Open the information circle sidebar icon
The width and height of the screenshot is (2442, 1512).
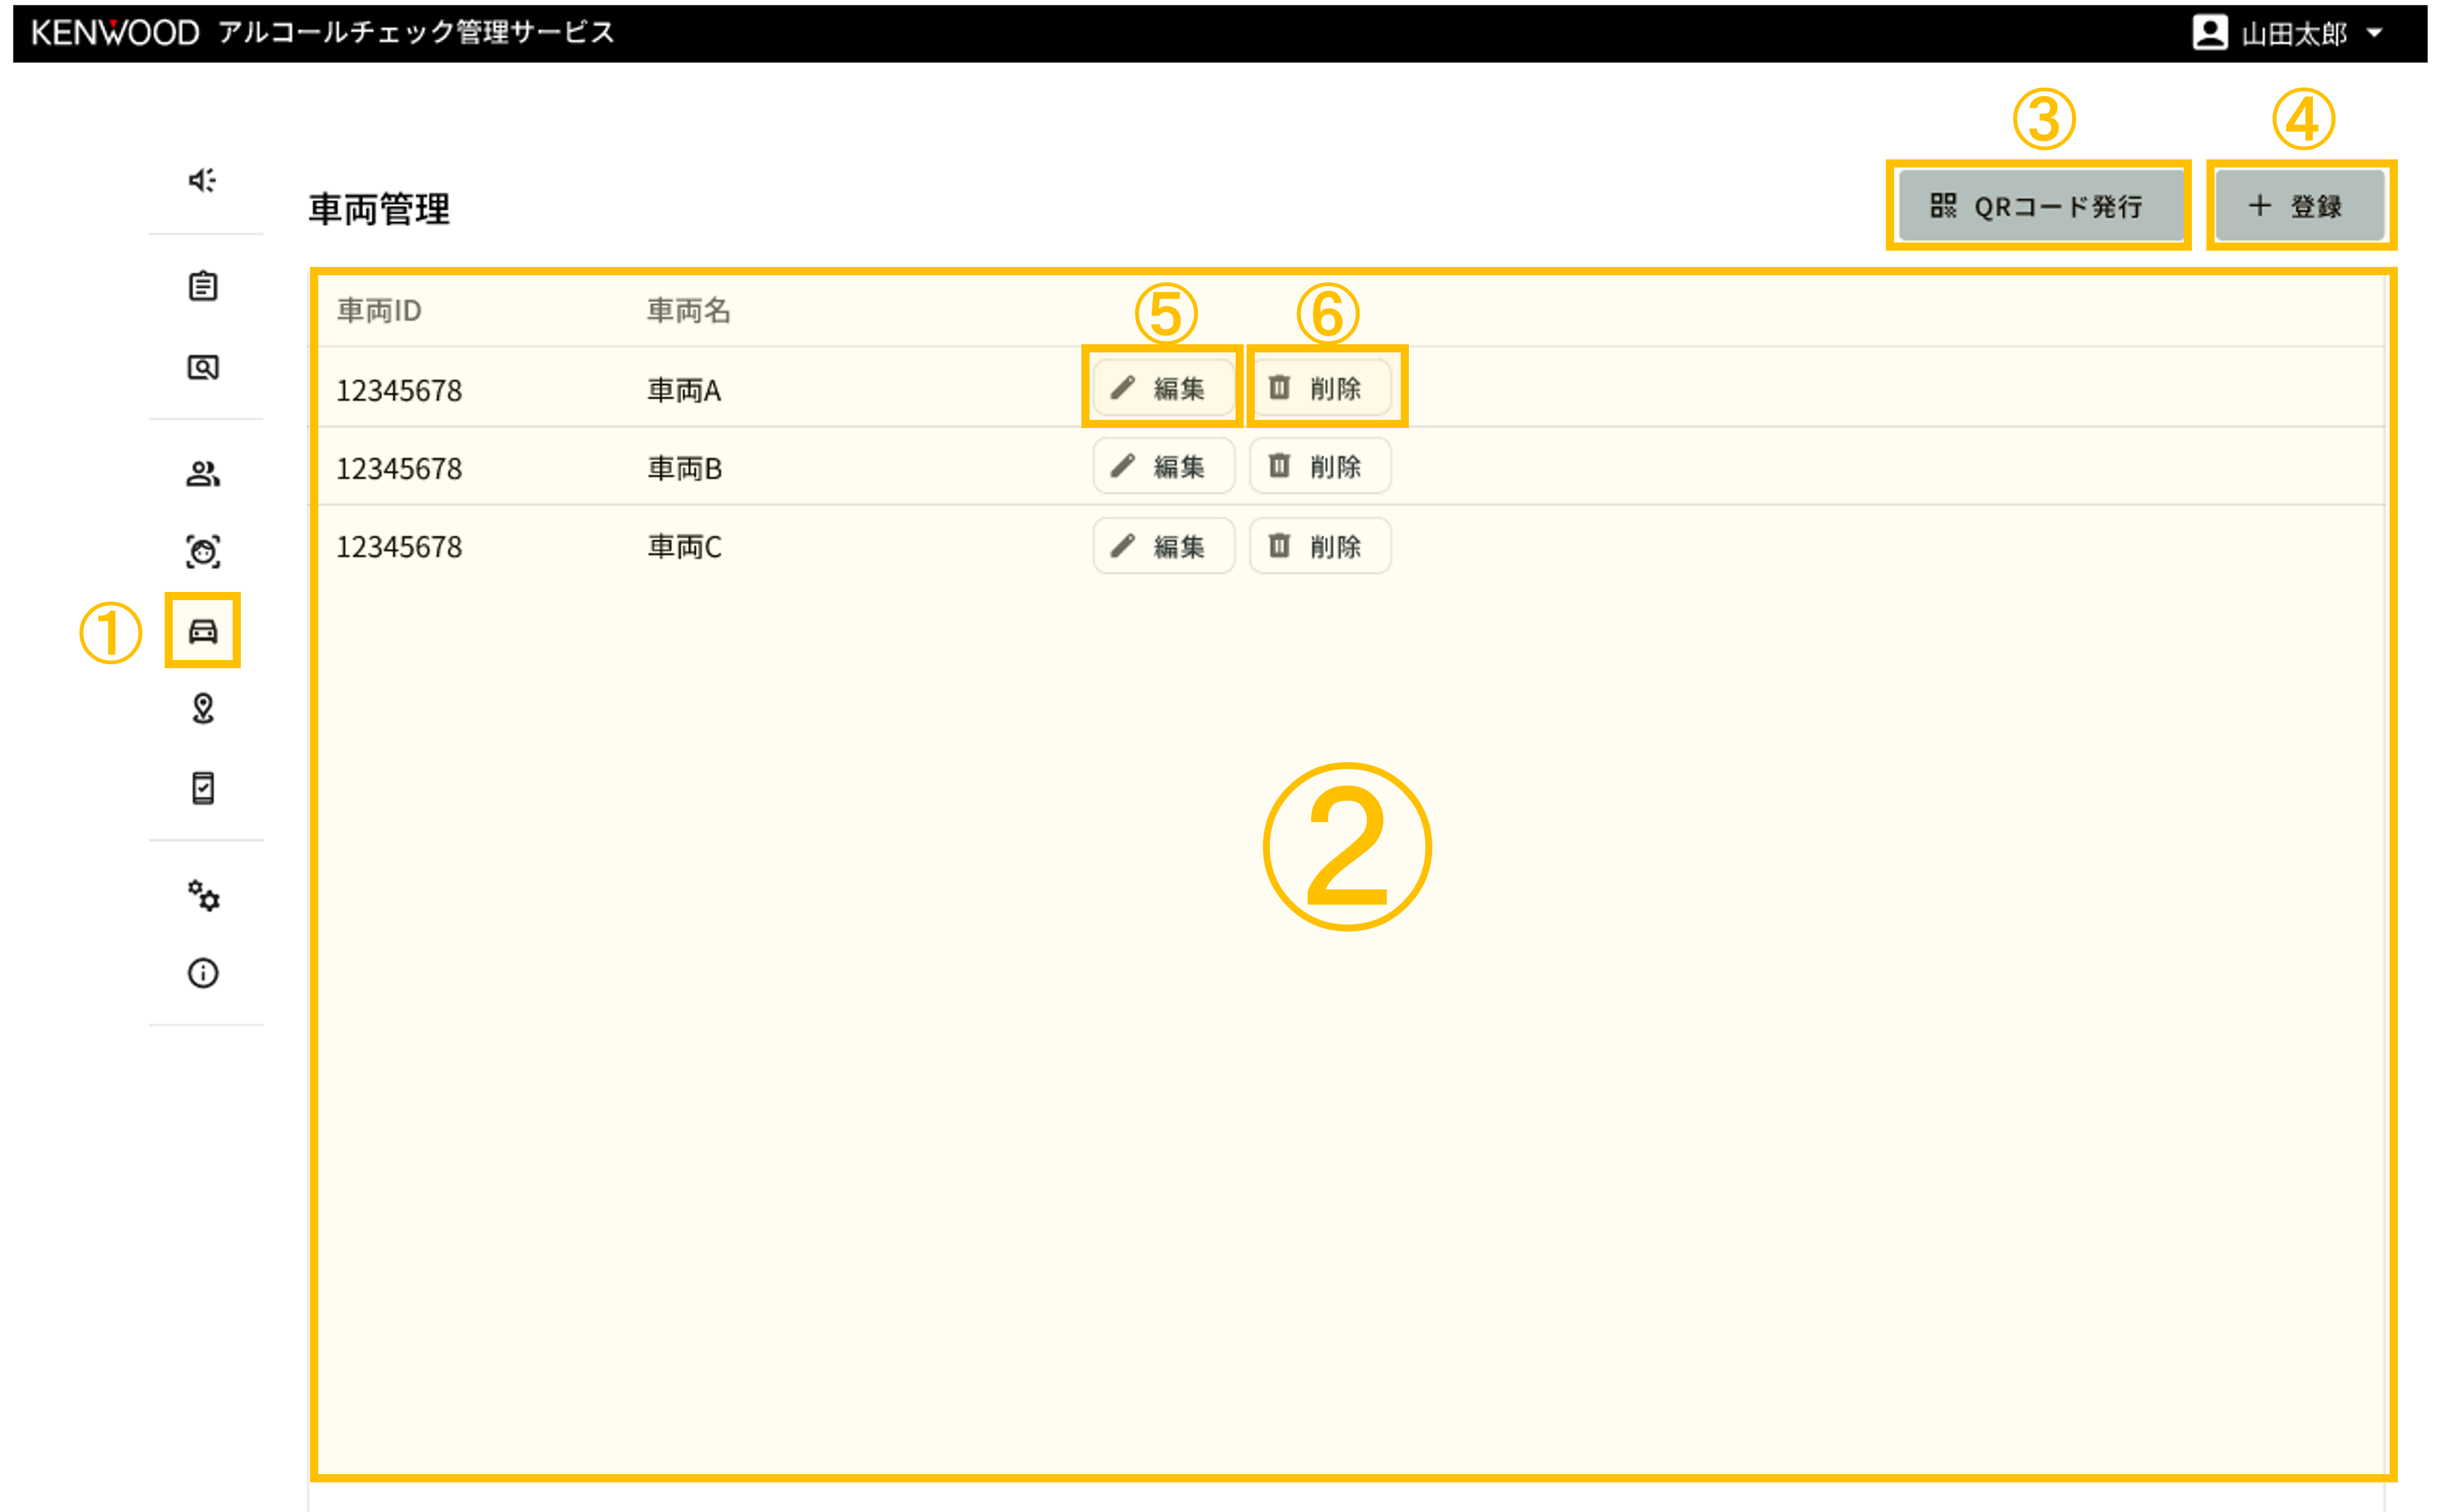point(203,973)
